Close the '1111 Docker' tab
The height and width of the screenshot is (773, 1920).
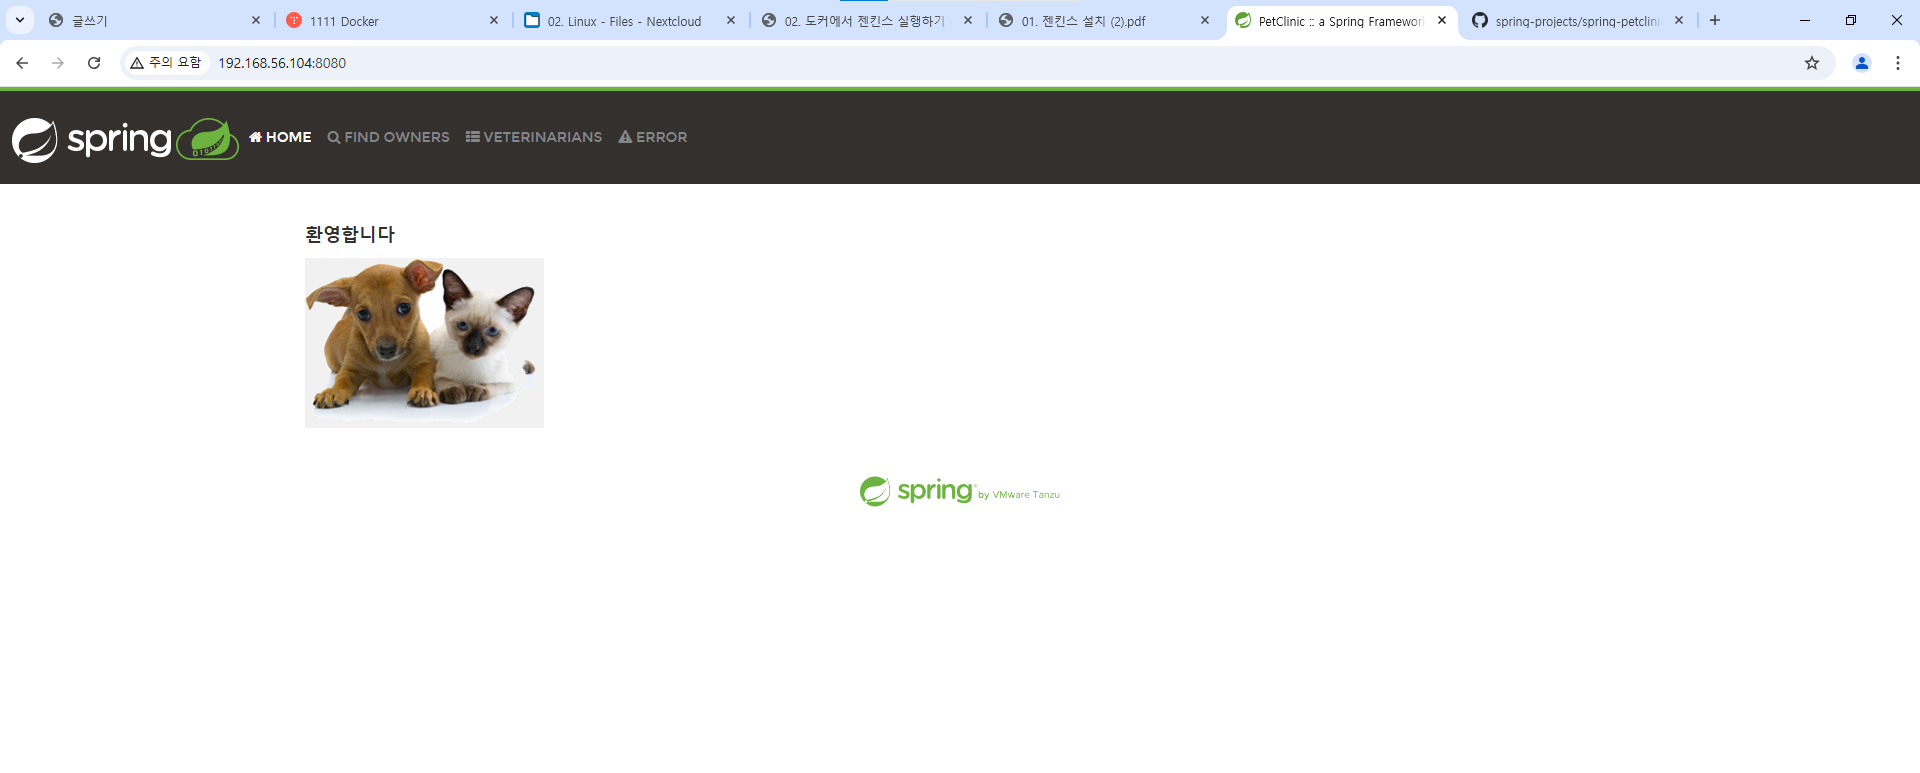click(x=494, y=20)
